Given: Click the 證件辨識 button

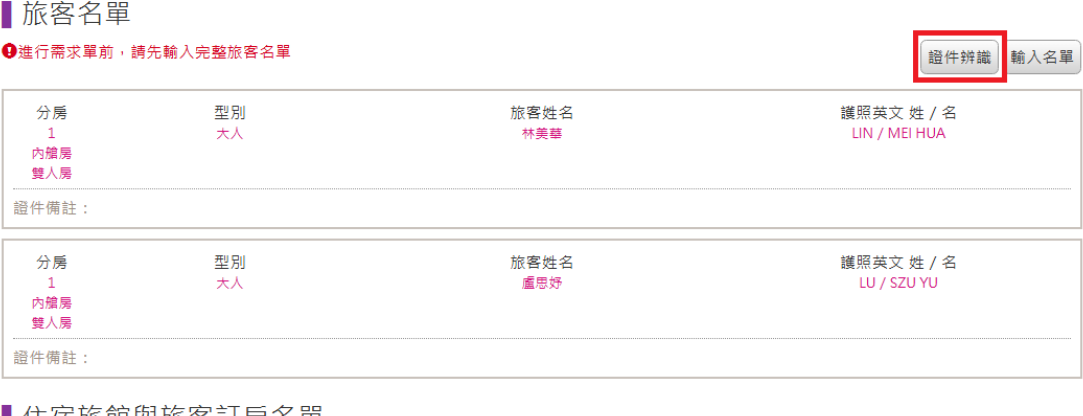Looking at the screenshot, I should tap(960, 57).
